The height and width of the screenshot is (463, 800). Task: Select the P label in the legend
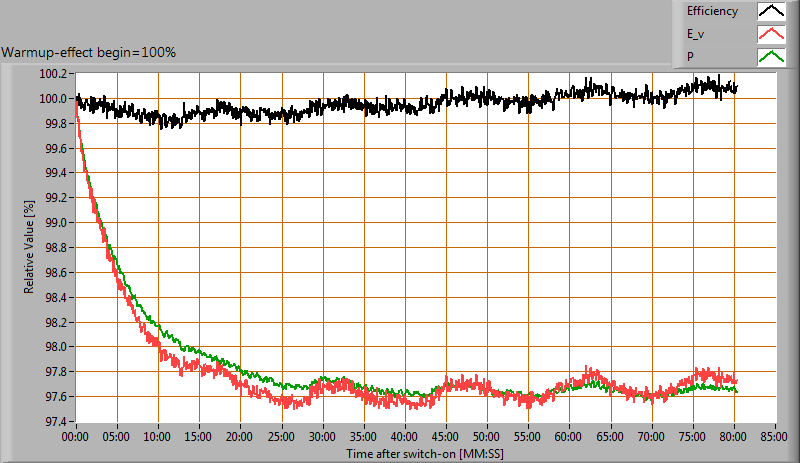690,57
